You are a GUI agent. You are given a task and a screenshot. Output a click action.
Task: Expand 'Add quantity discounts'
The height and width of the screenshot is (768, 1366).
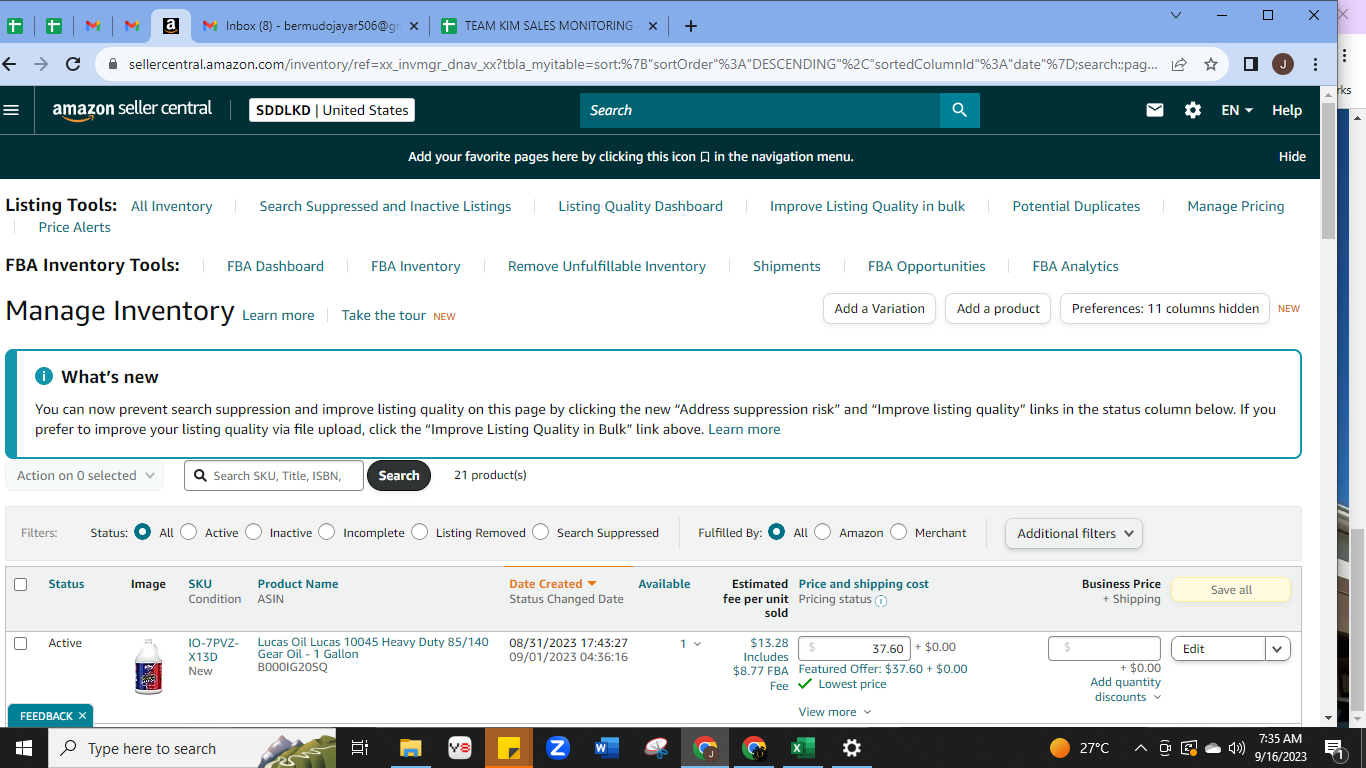[x=1126, y=689]
